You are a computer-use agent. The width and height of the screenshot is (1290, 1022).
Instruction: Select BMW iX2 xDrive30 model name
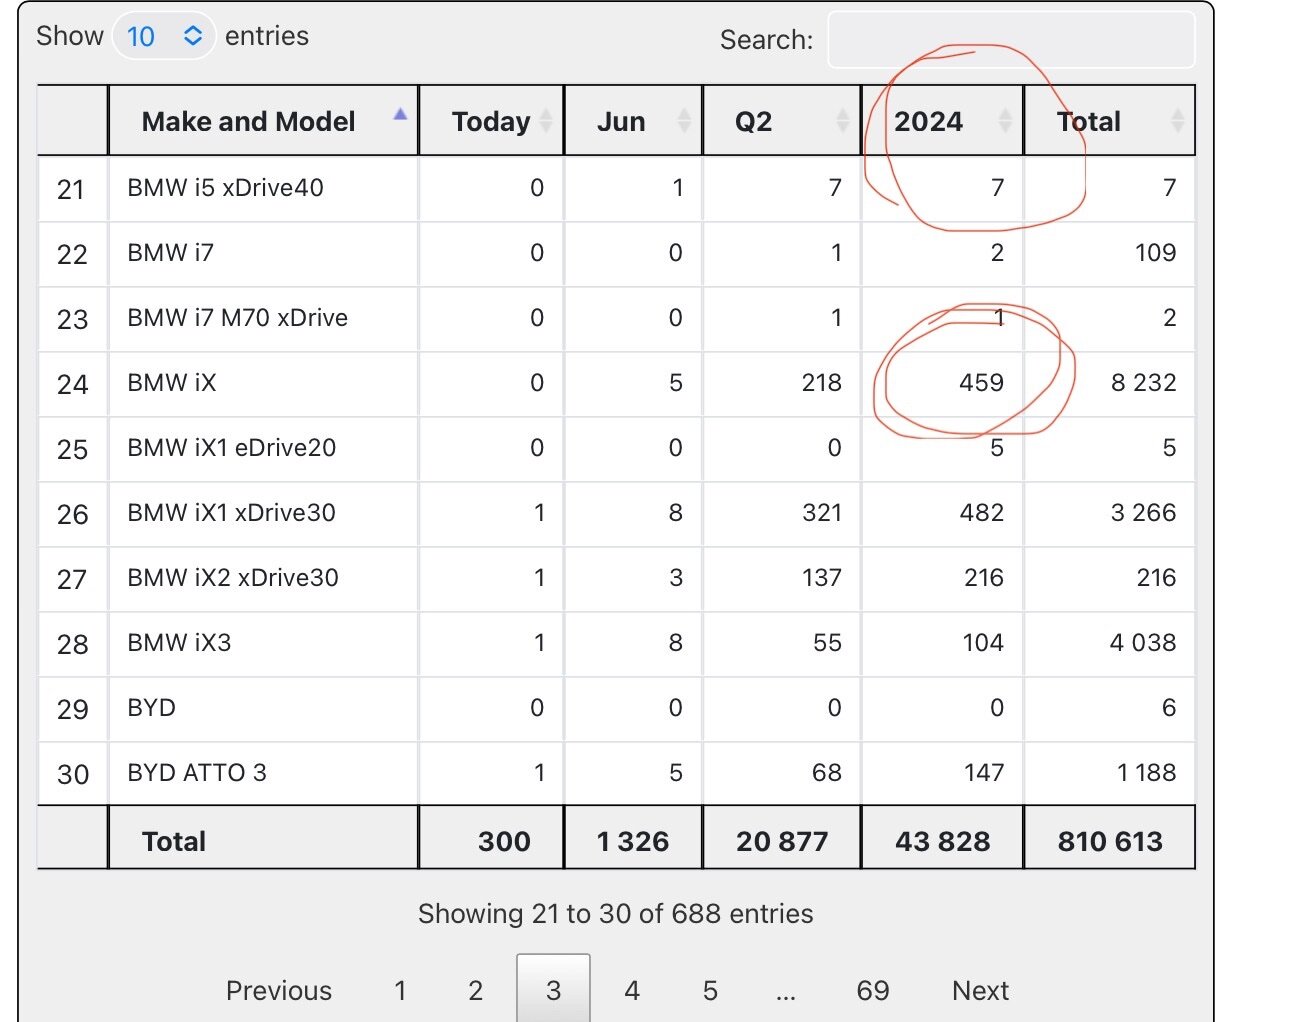pos(233,578)
